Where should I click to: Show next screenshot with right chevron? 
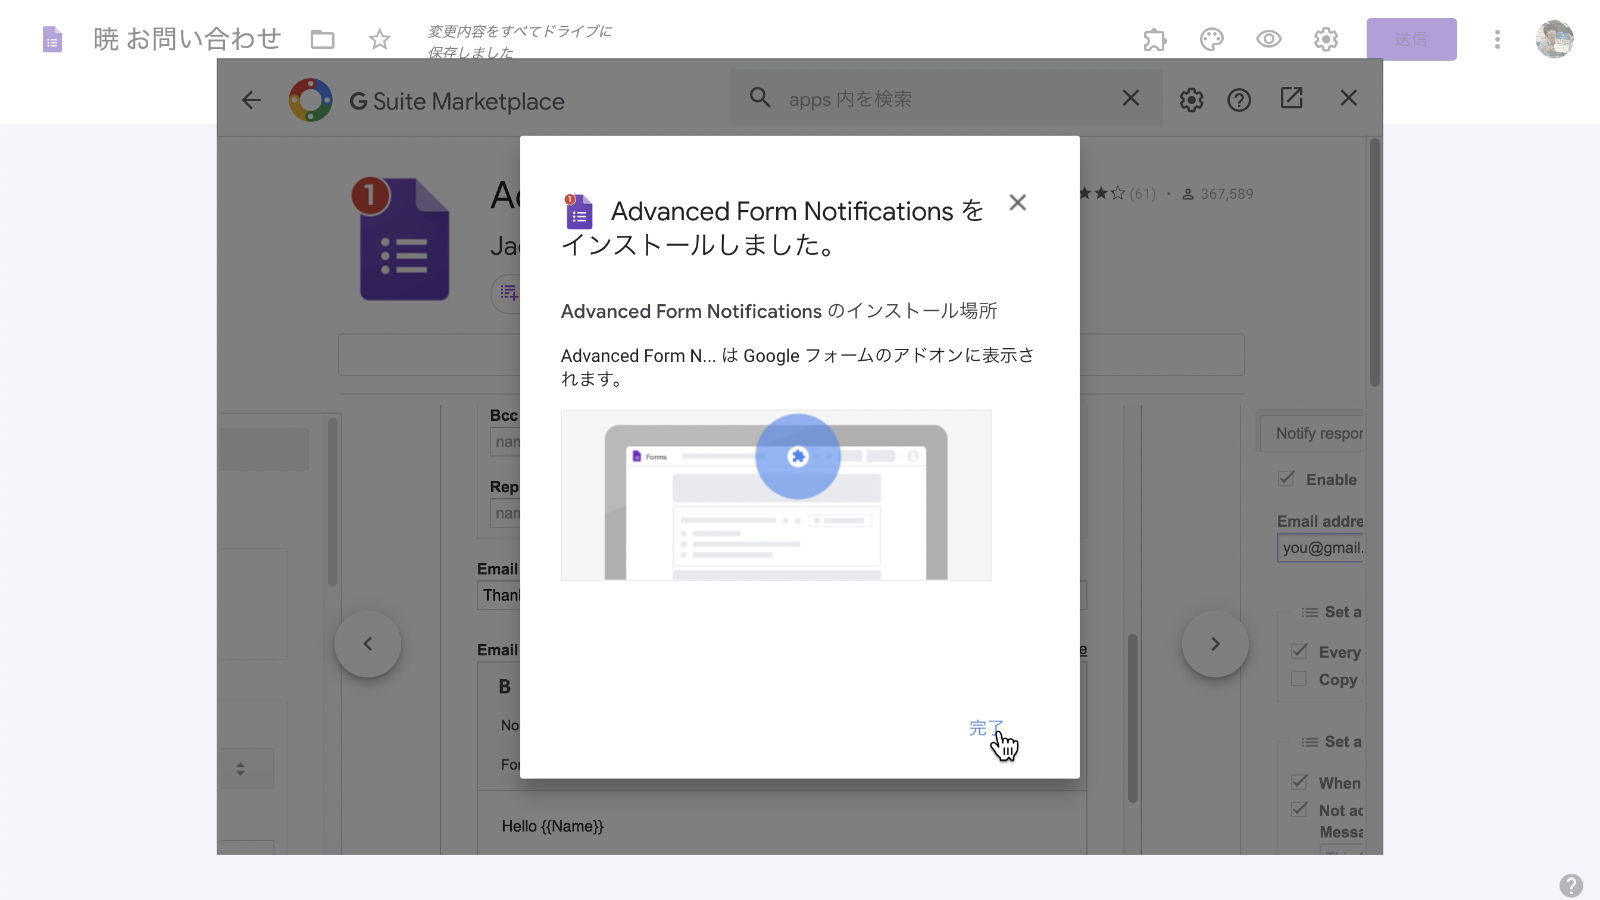point(1215,644)
